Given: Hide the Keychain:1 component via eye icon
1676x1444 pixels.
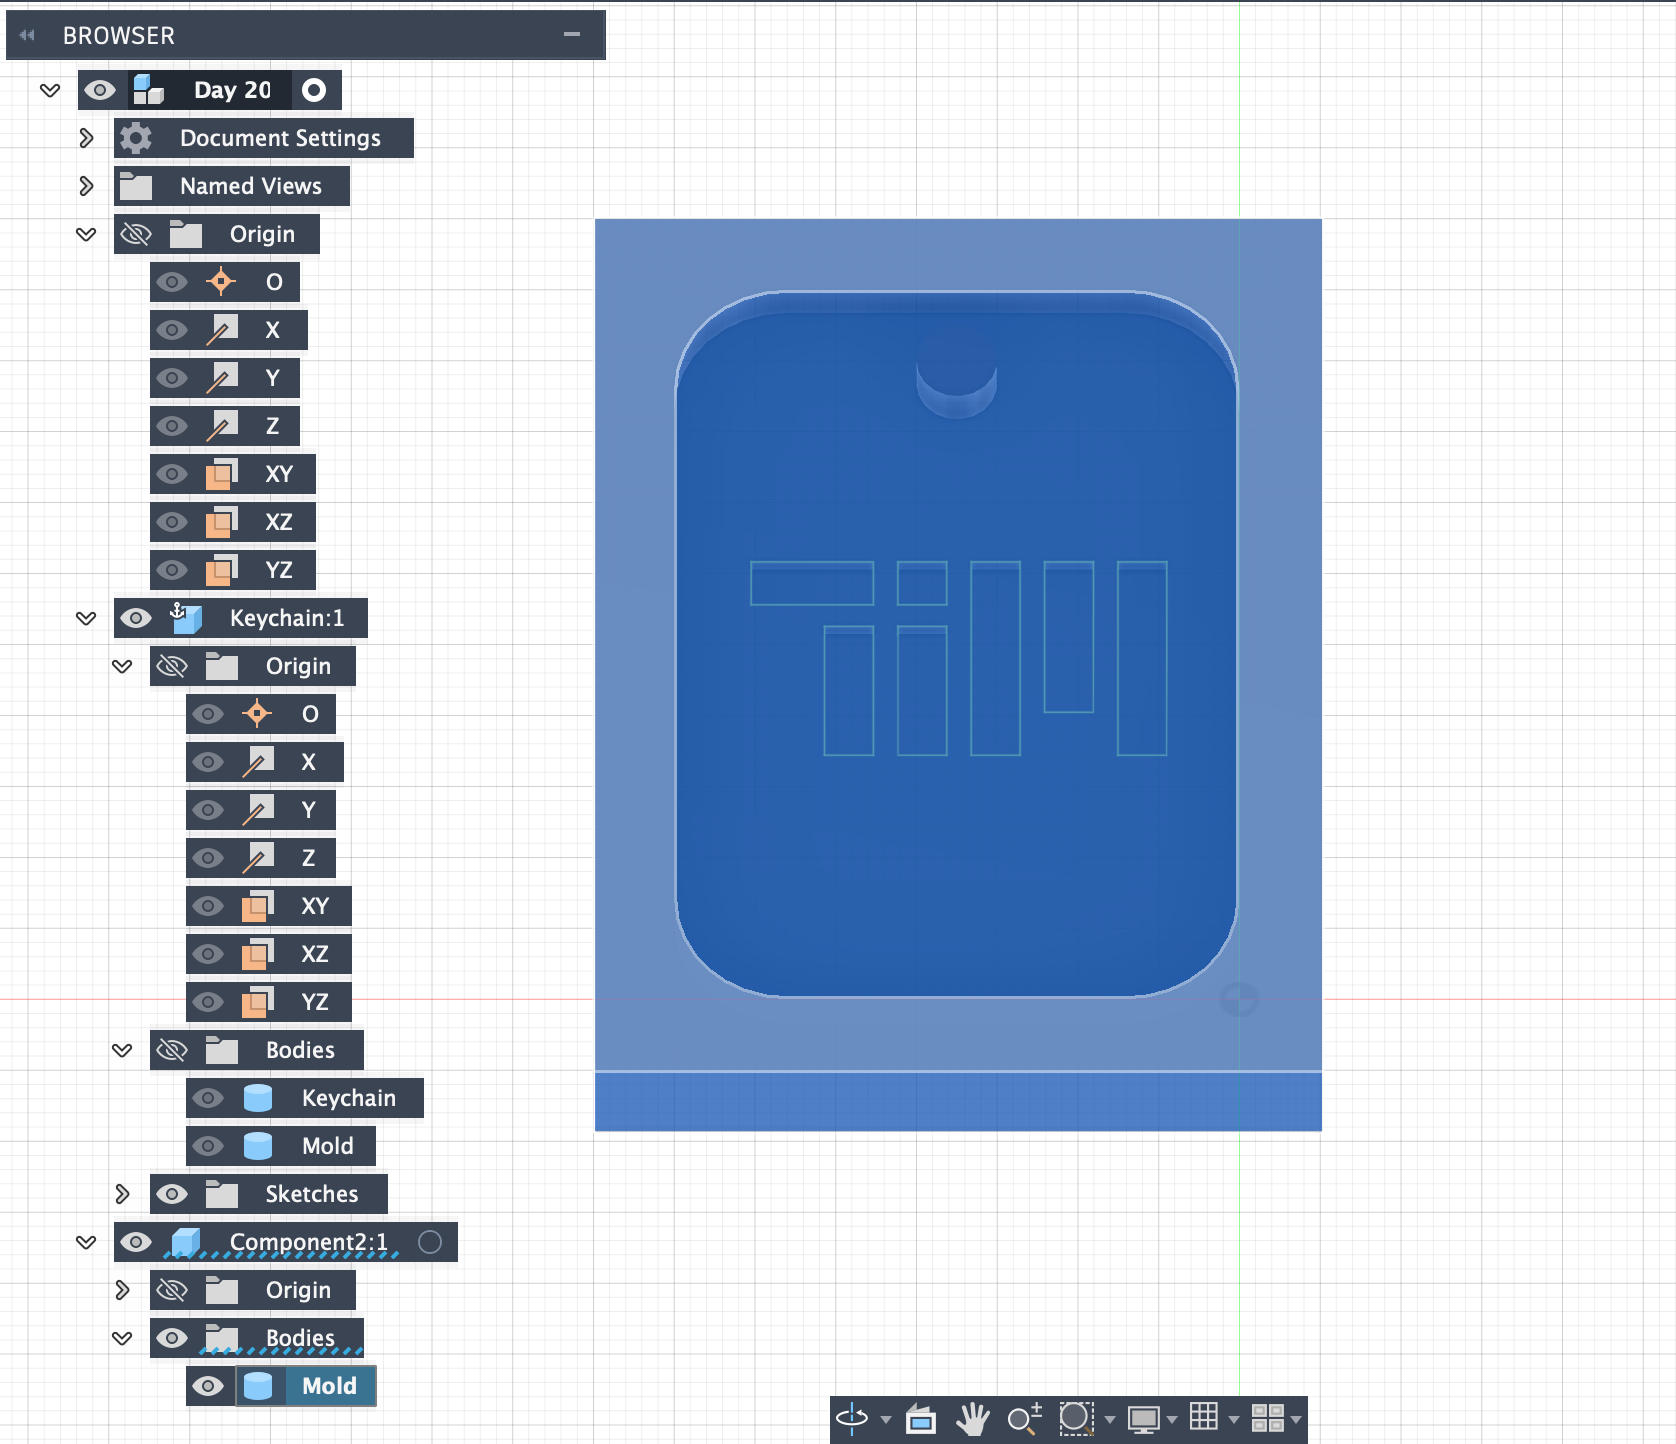Looking at the screenshot, I should click(136, 618).
